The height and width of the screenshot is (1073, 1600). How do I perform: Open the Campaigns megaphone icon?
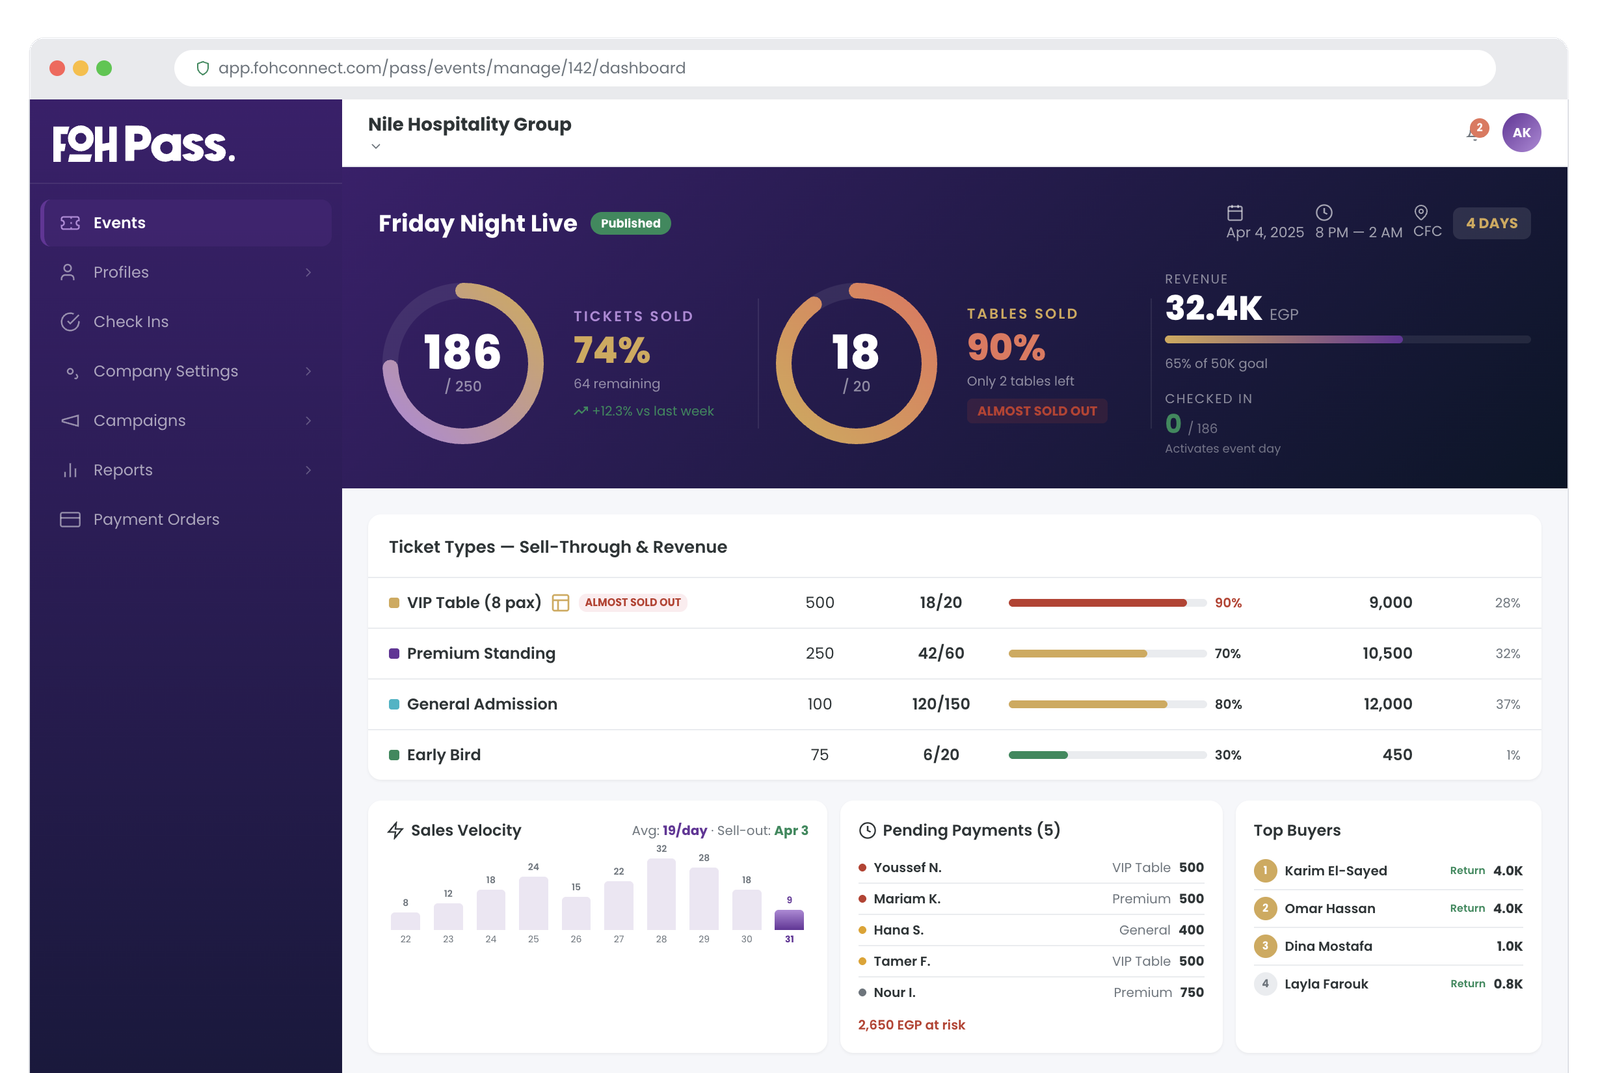[69, 420]
